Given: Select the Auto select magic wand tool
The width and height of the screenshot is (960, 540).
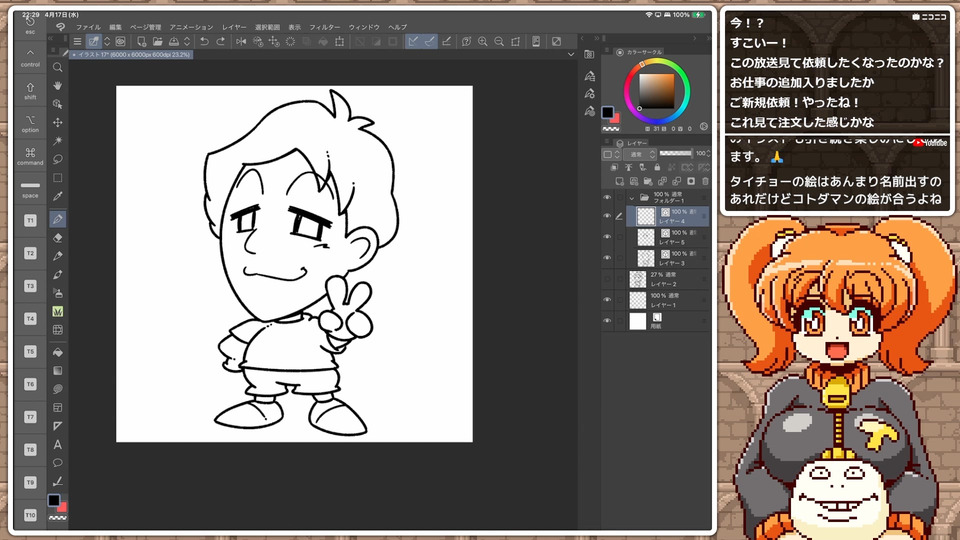Looking at the screenshot, I should 58,141.
